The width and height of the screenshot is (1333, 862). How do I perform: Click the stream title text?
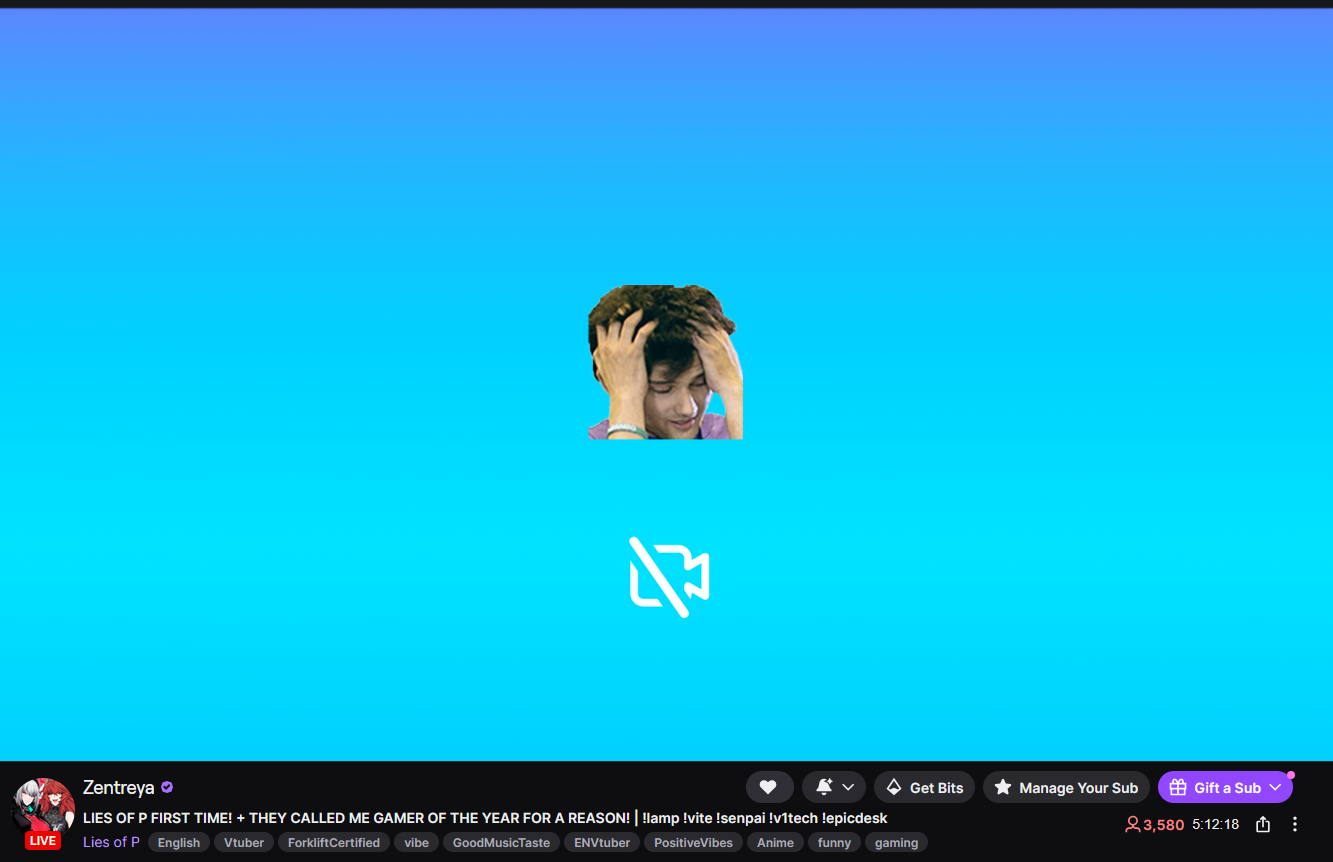tap(485, 818)
